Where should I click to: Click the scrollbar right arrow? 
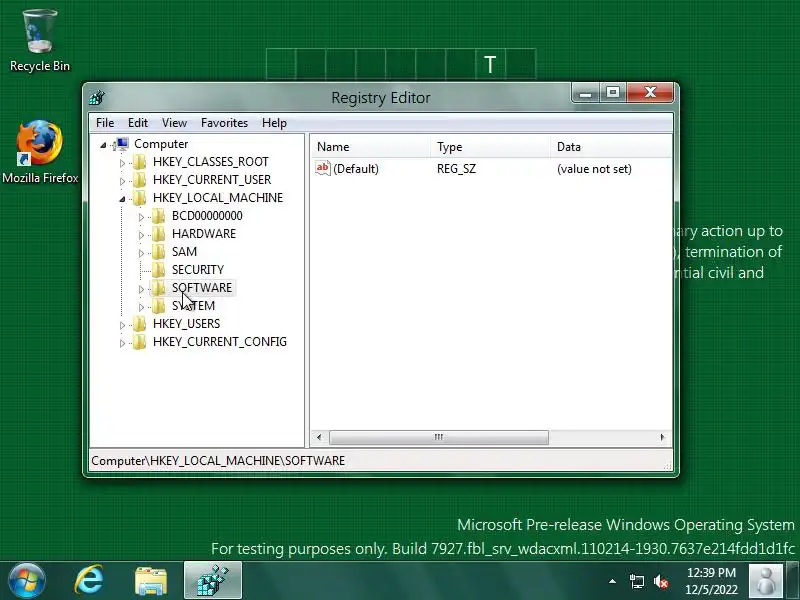pyautogui.click(x=662, y=437)
